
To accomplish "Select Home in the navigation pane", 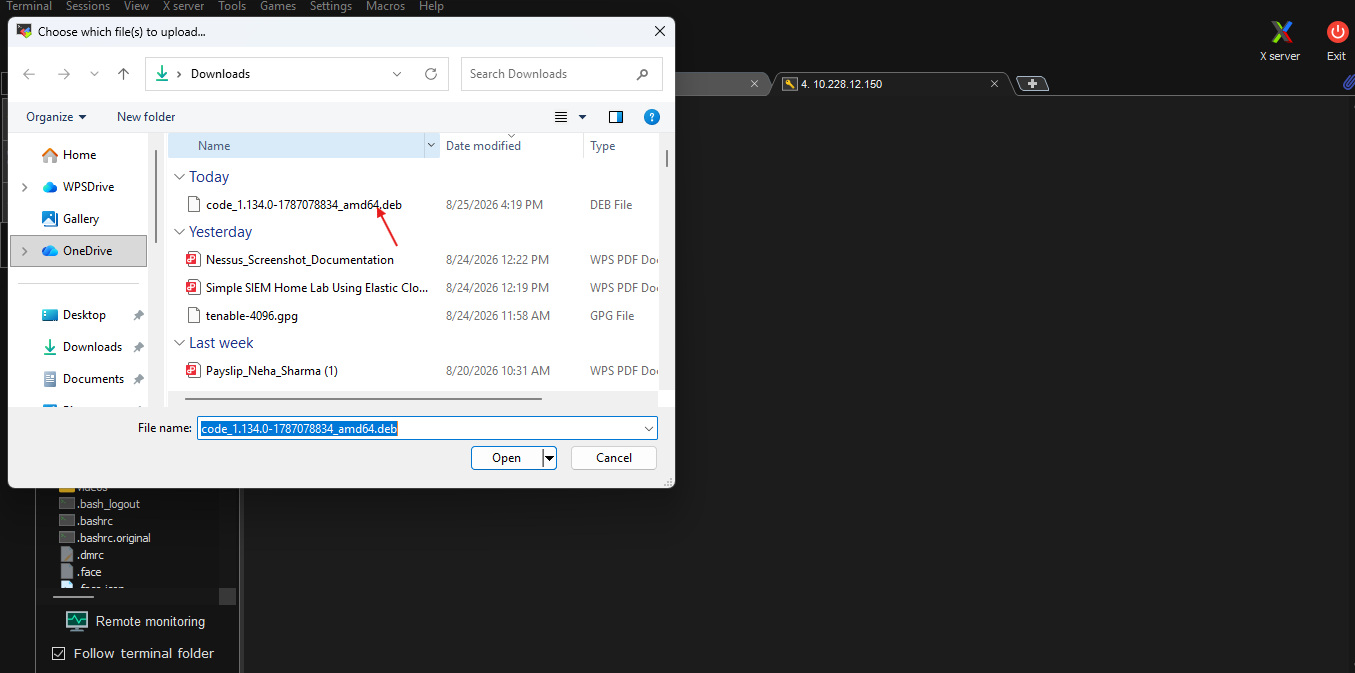I will tap(79, 155).
